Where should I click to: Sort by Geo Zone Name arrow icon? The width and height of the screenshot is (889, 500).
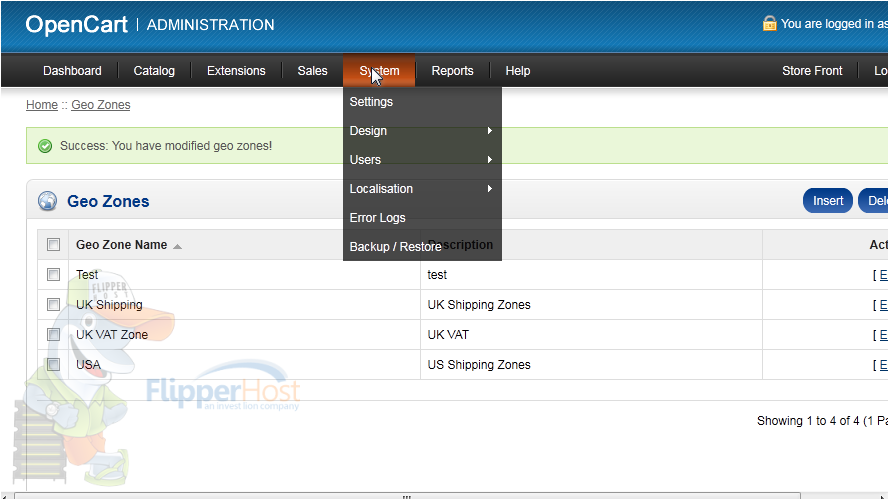[x=177, y=246]
